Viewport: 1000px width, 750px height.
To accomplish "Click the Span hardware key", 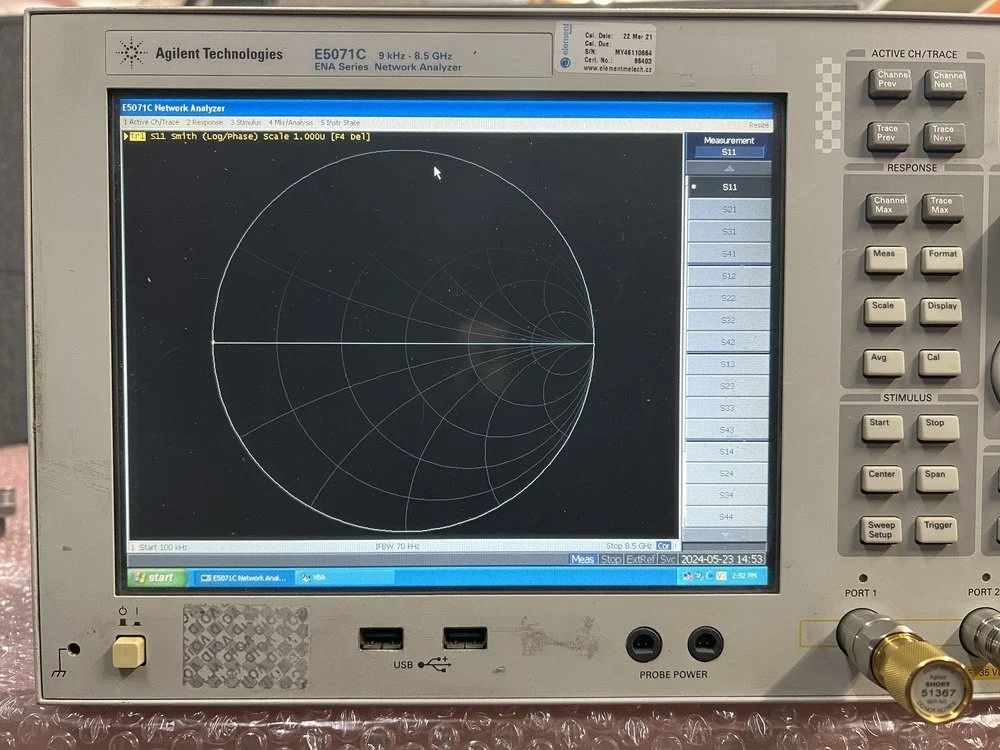I will click(x=937, y=479).
